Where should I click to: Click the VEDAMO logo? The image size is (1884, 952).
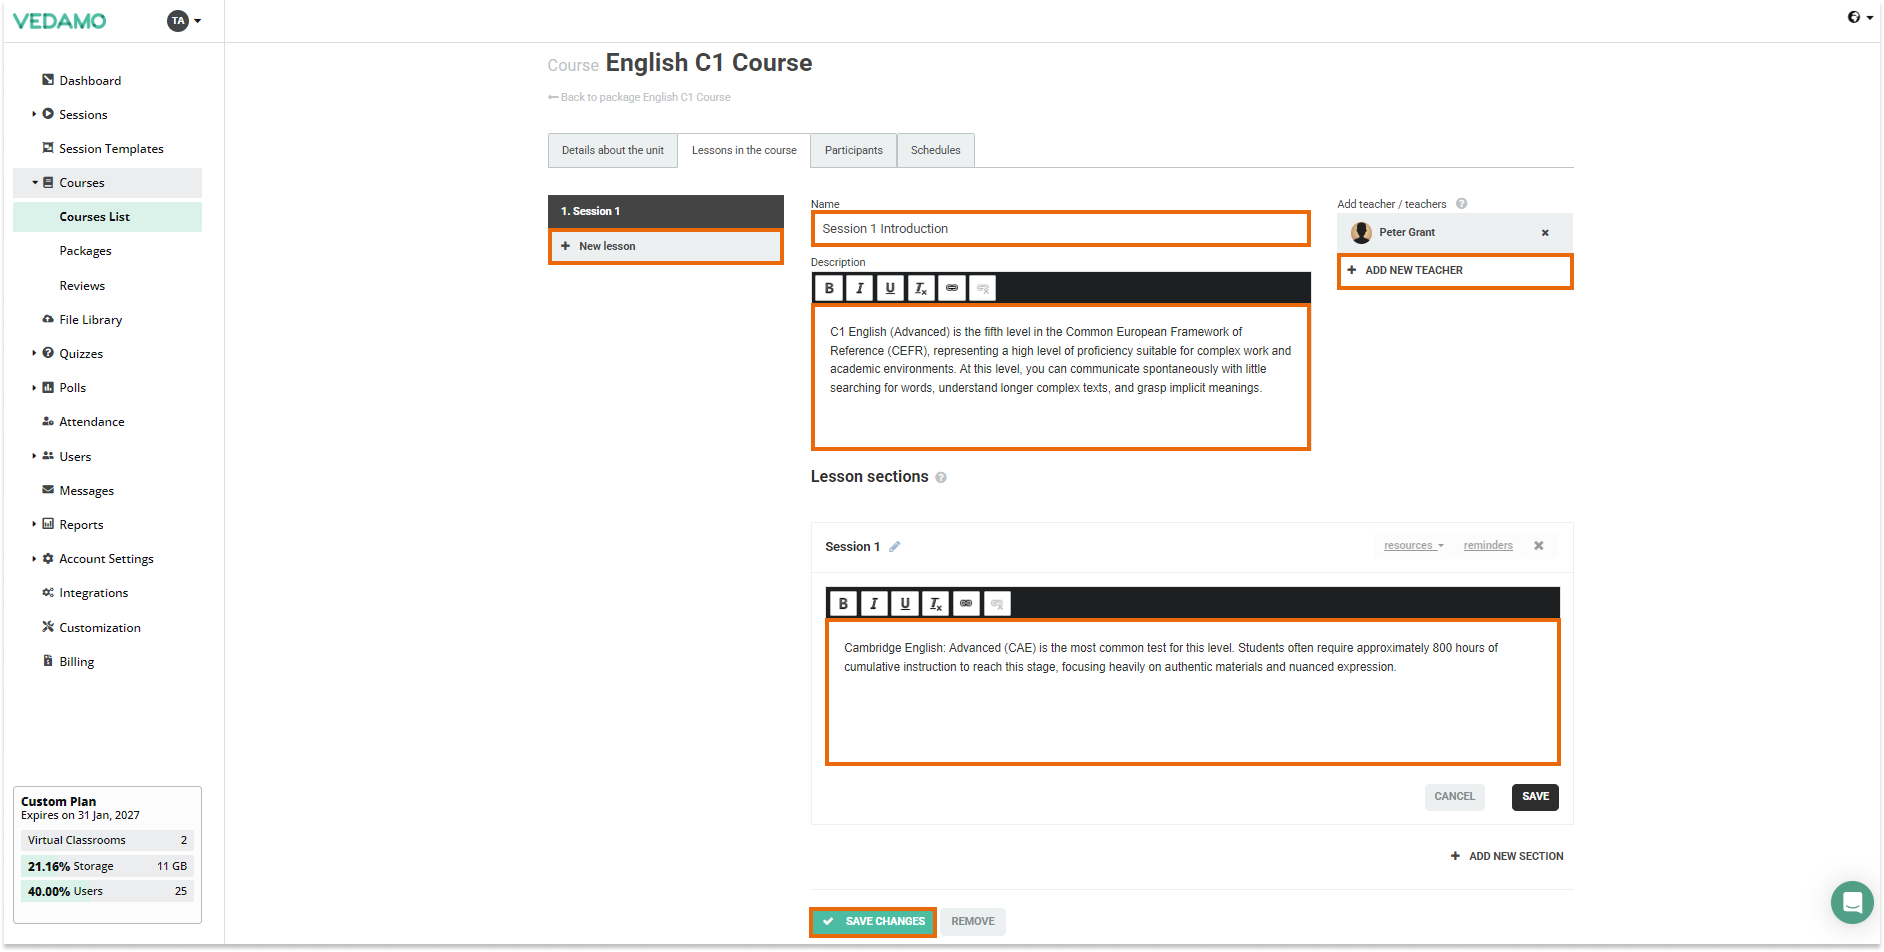click(59, 20)
